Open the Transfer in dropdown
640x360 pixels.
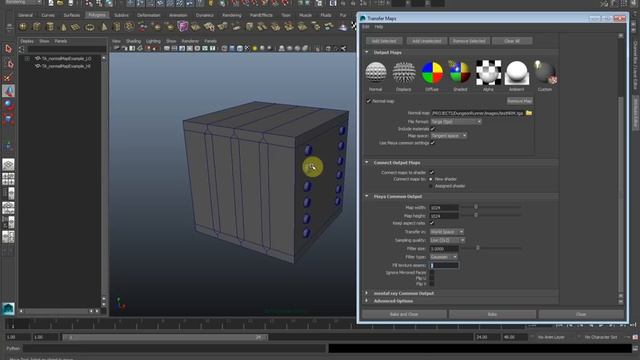[x=447, y=232]
